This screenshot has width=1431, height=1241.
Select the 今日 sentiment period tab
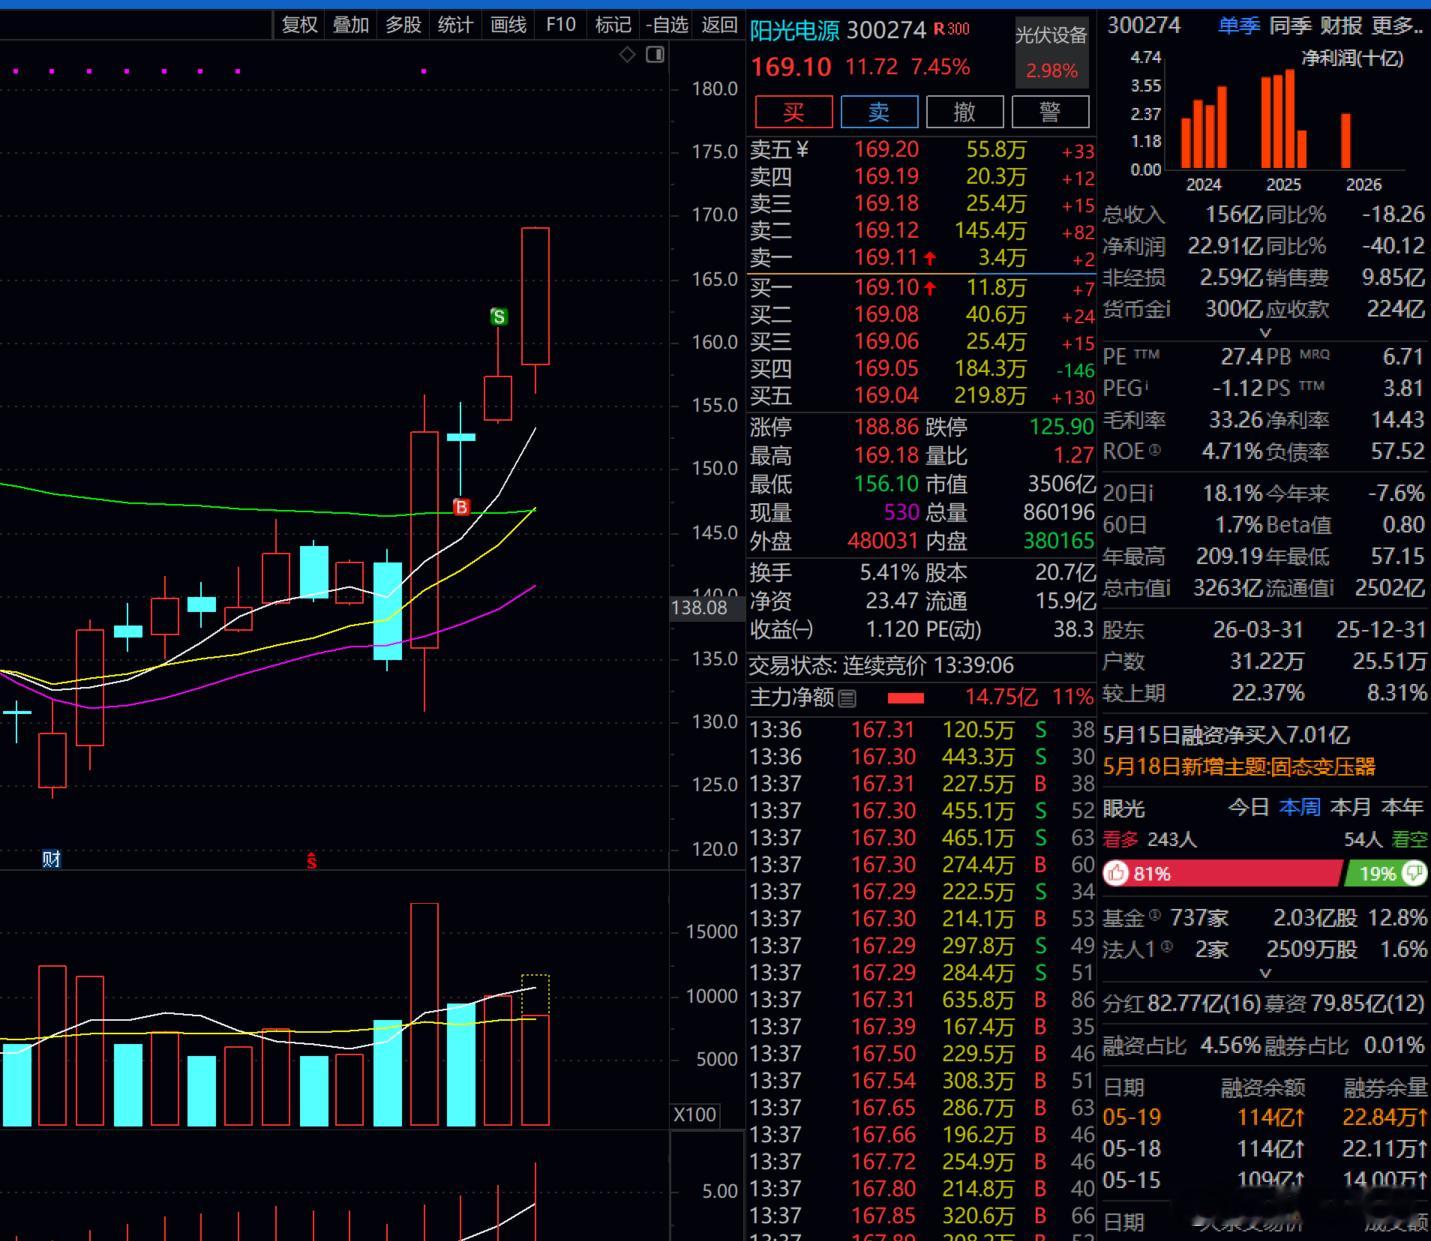(1248, 807)
